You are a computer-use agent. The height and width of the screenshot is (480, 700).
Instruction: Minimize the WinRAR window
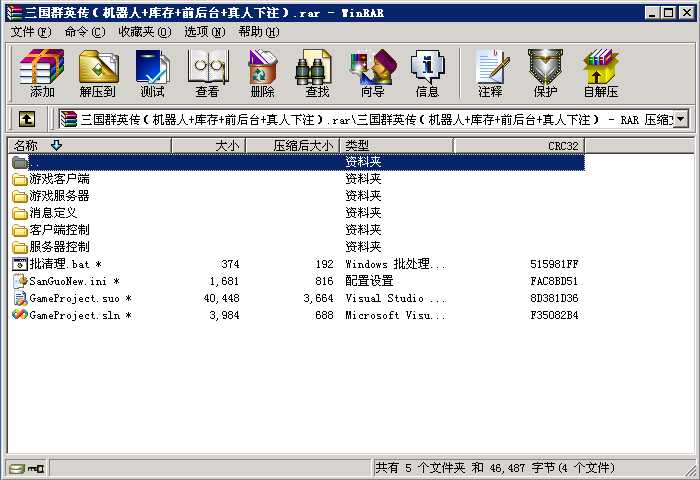pyautogui.click(x=652, y=13)
